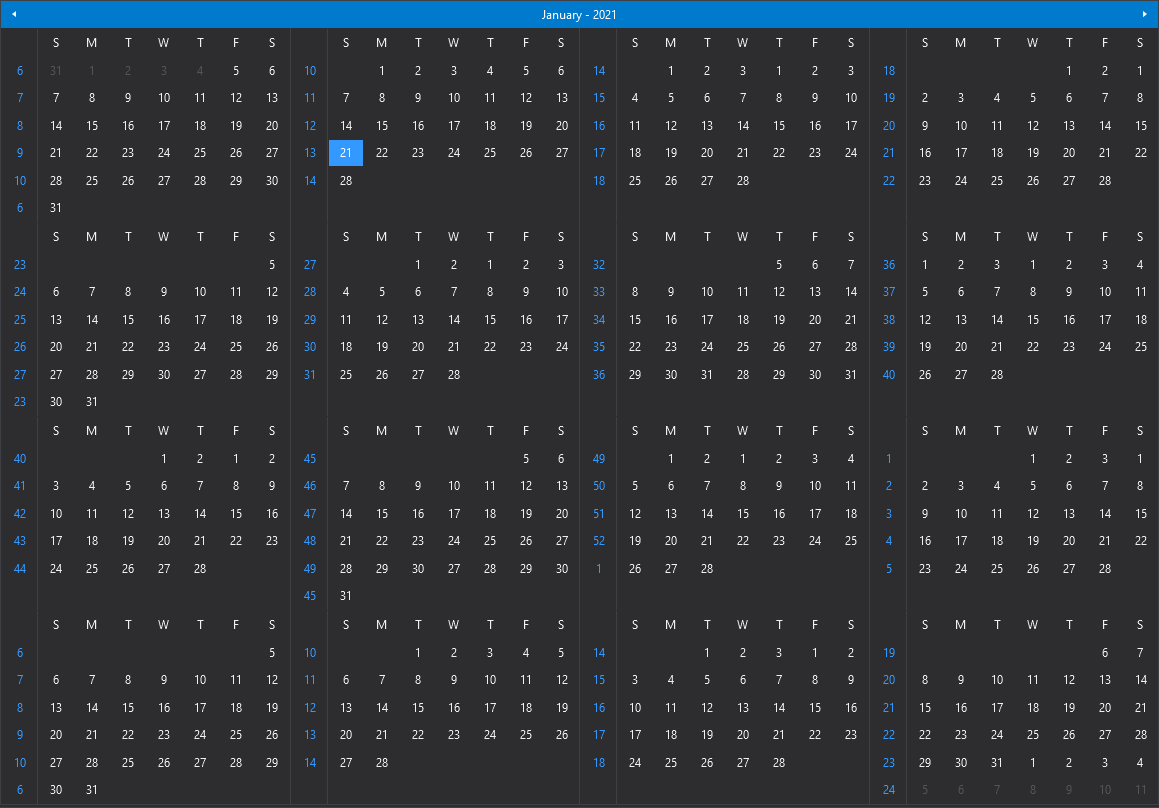Select greyed-out date 11 in final row
Image resolution: width=1159 pixels, height=808 pixels.
(1141, 790)
